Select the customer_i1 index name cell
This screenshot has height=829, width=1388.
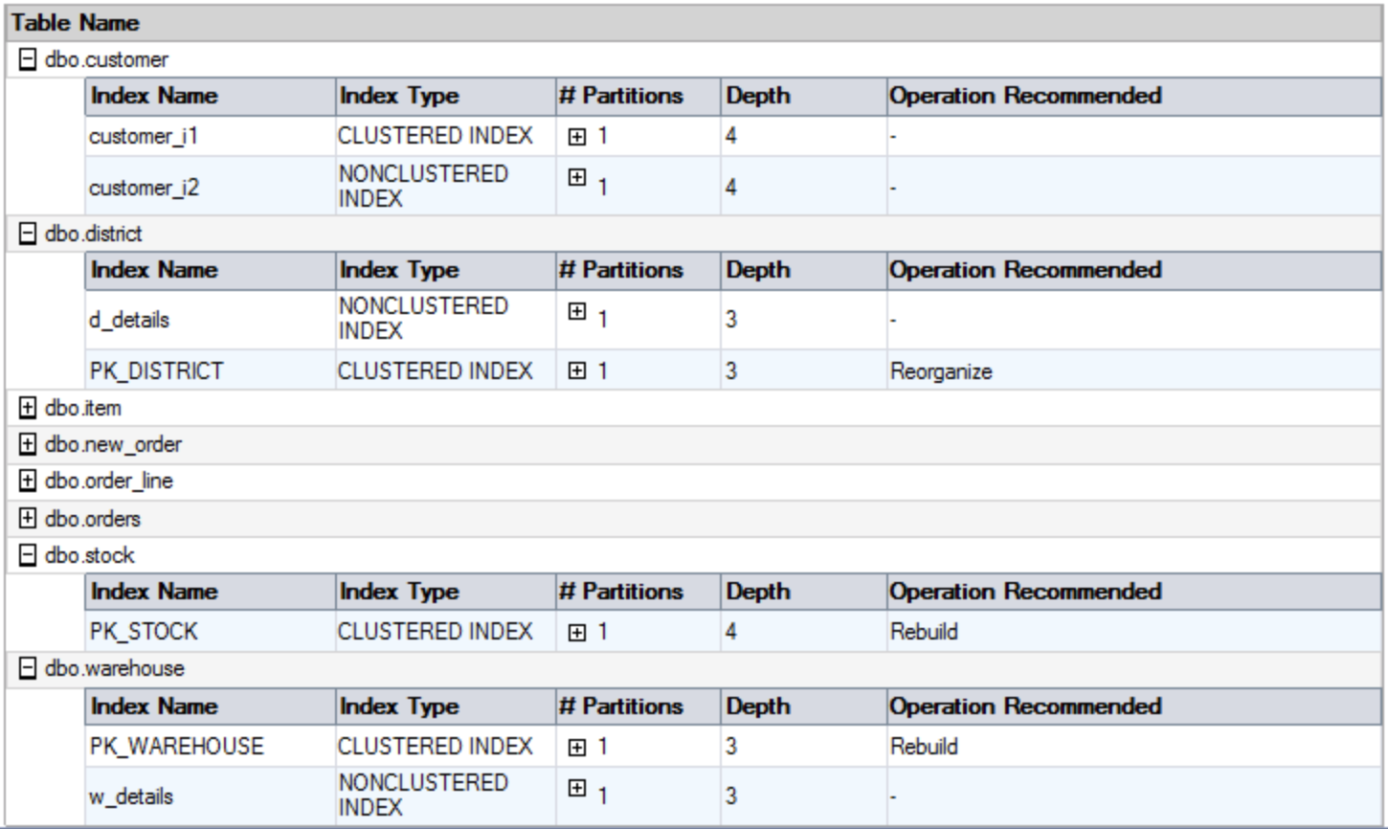pos(210,137)
